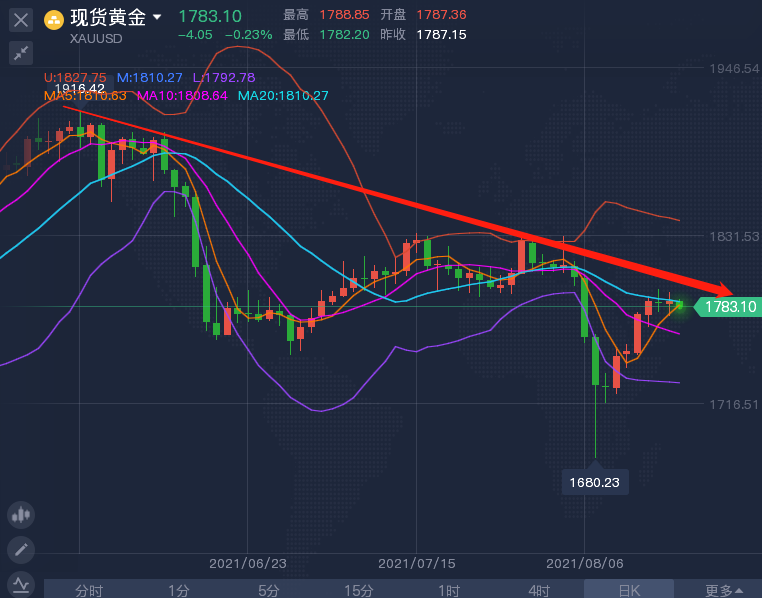Click the -0.23% change percentage
Viewport: 762px width, 598px height.
pyautogui.click(x=248, y=35)
